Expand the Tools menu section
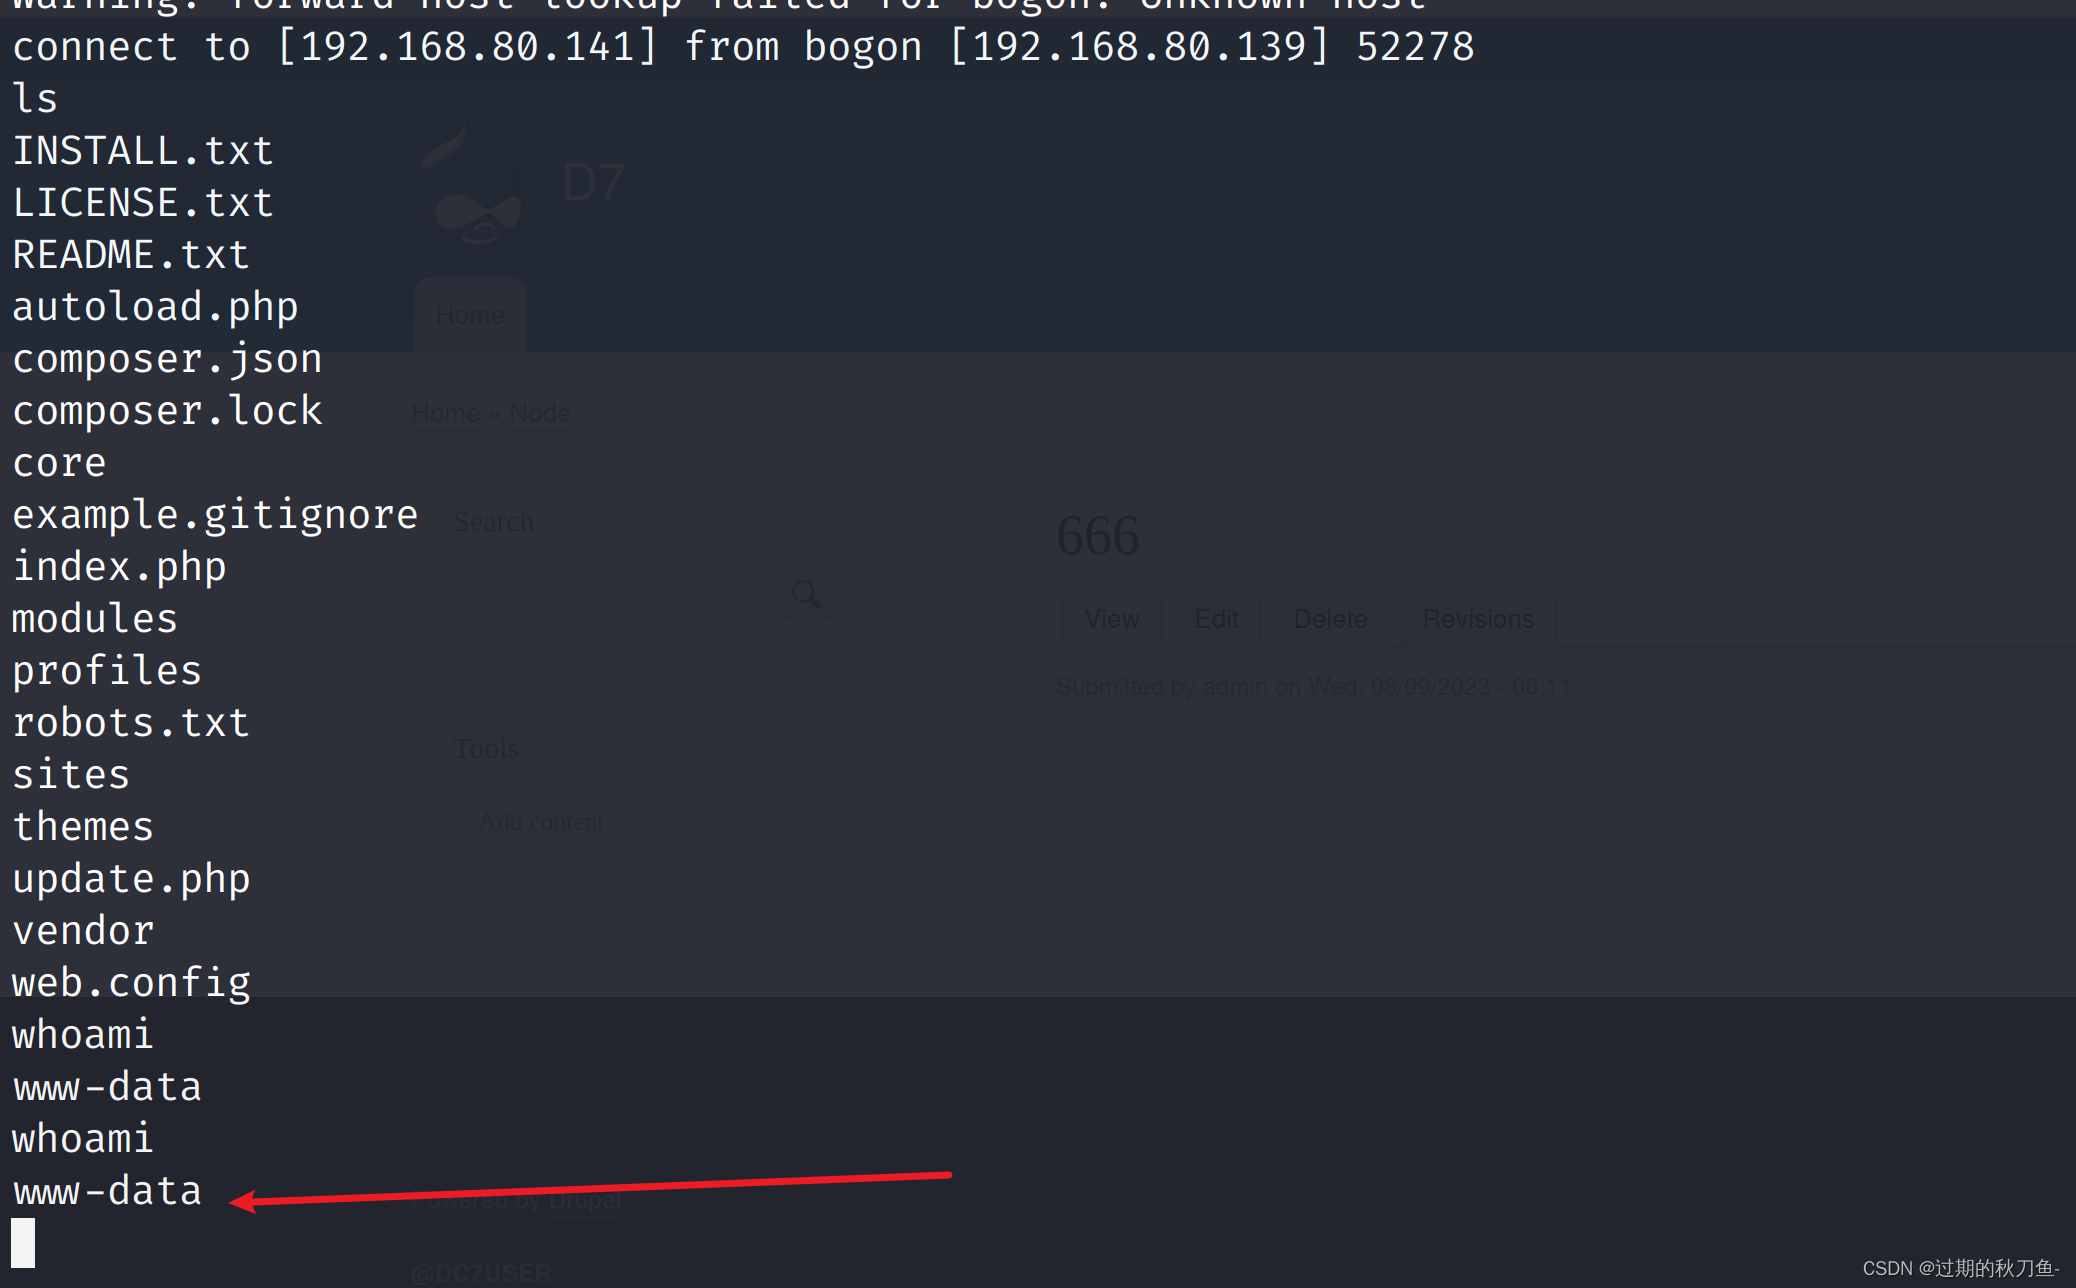The image size is (2076, 1288). tap(487, 748)
